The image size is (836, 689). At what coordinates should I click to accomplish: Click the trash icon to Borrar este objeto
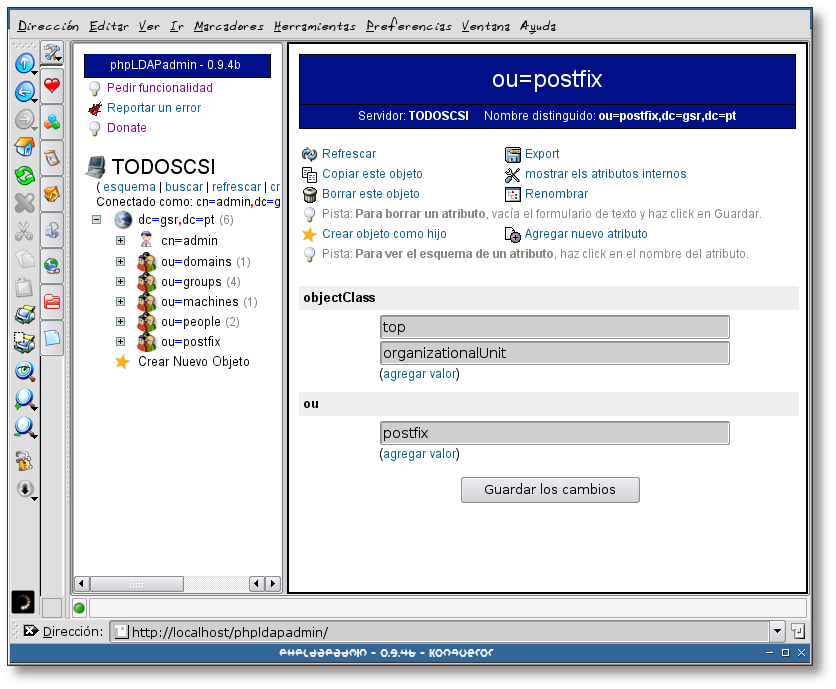click(308, 194)
